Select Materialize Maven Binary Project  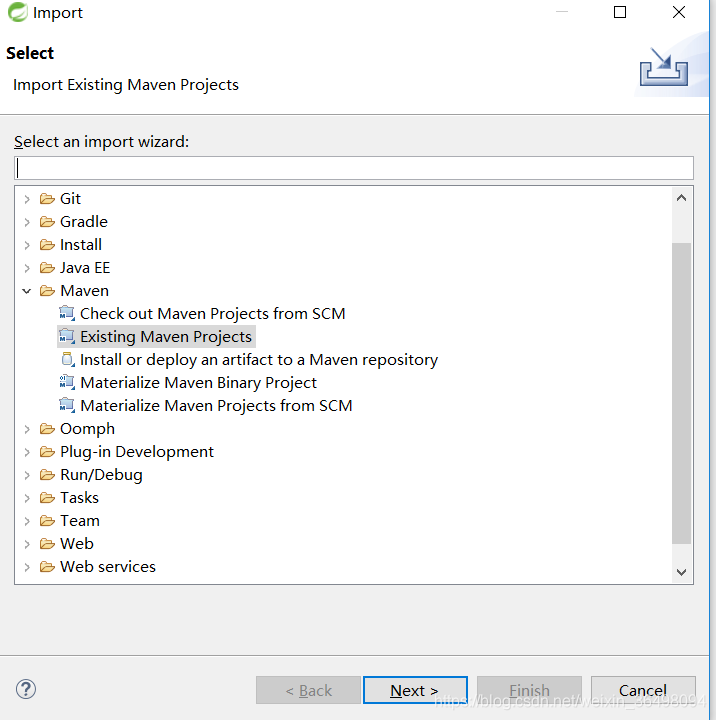tap(198, 382)
